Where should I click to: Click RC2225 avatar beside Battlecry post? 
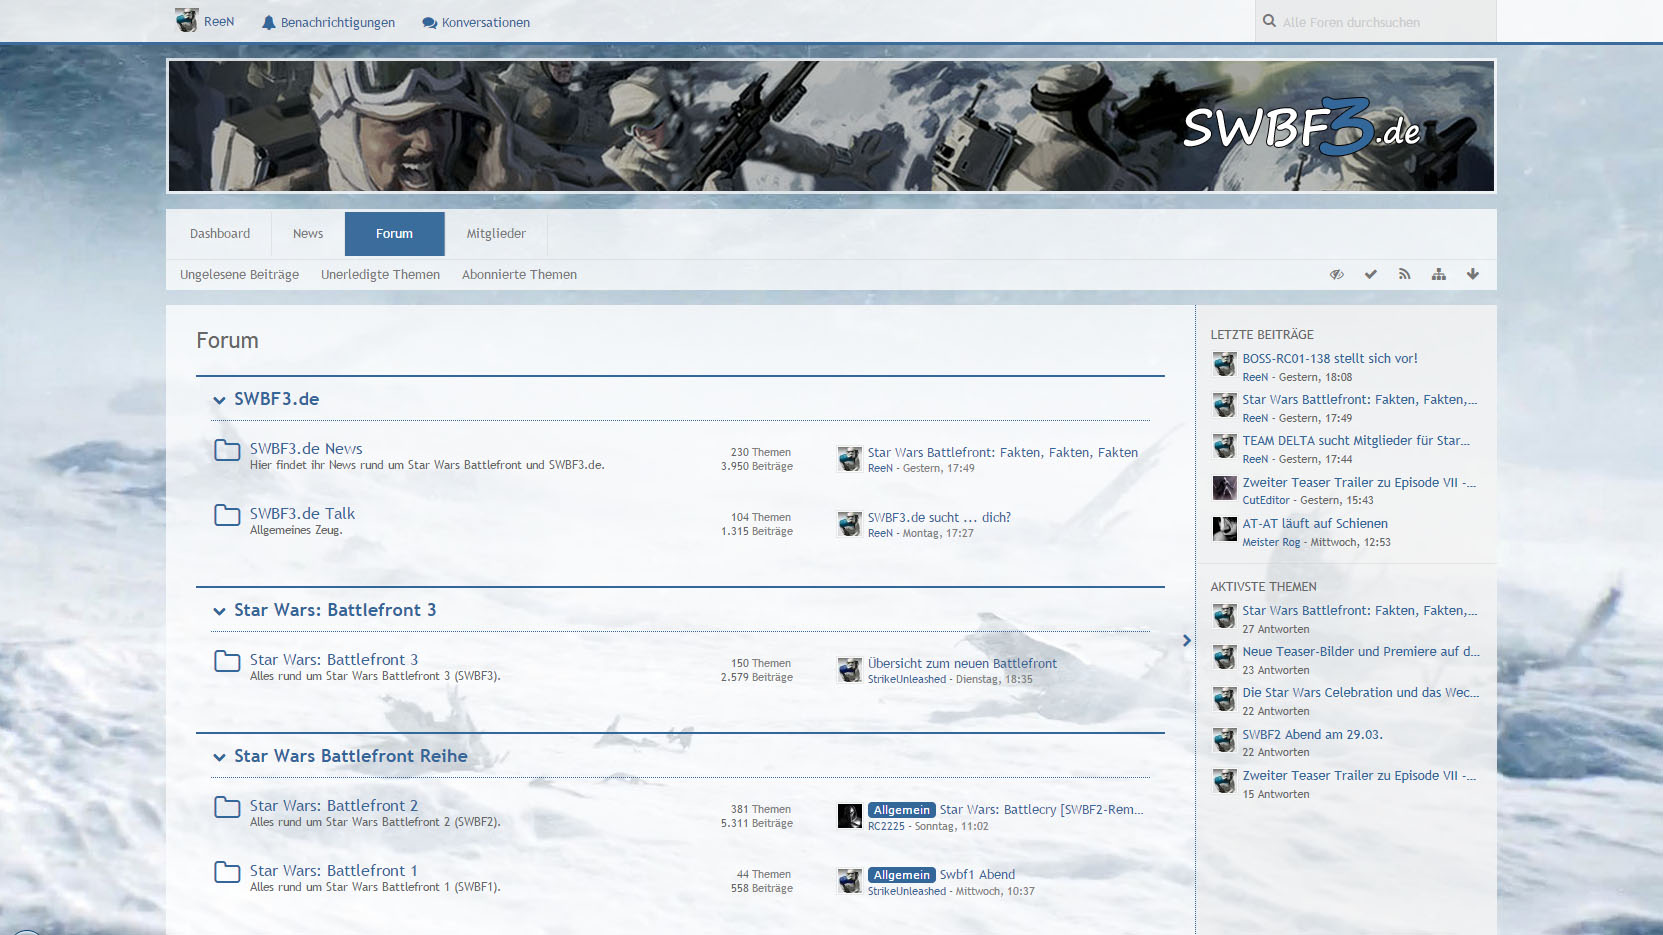pyautogui.click(x=849, y=816)
